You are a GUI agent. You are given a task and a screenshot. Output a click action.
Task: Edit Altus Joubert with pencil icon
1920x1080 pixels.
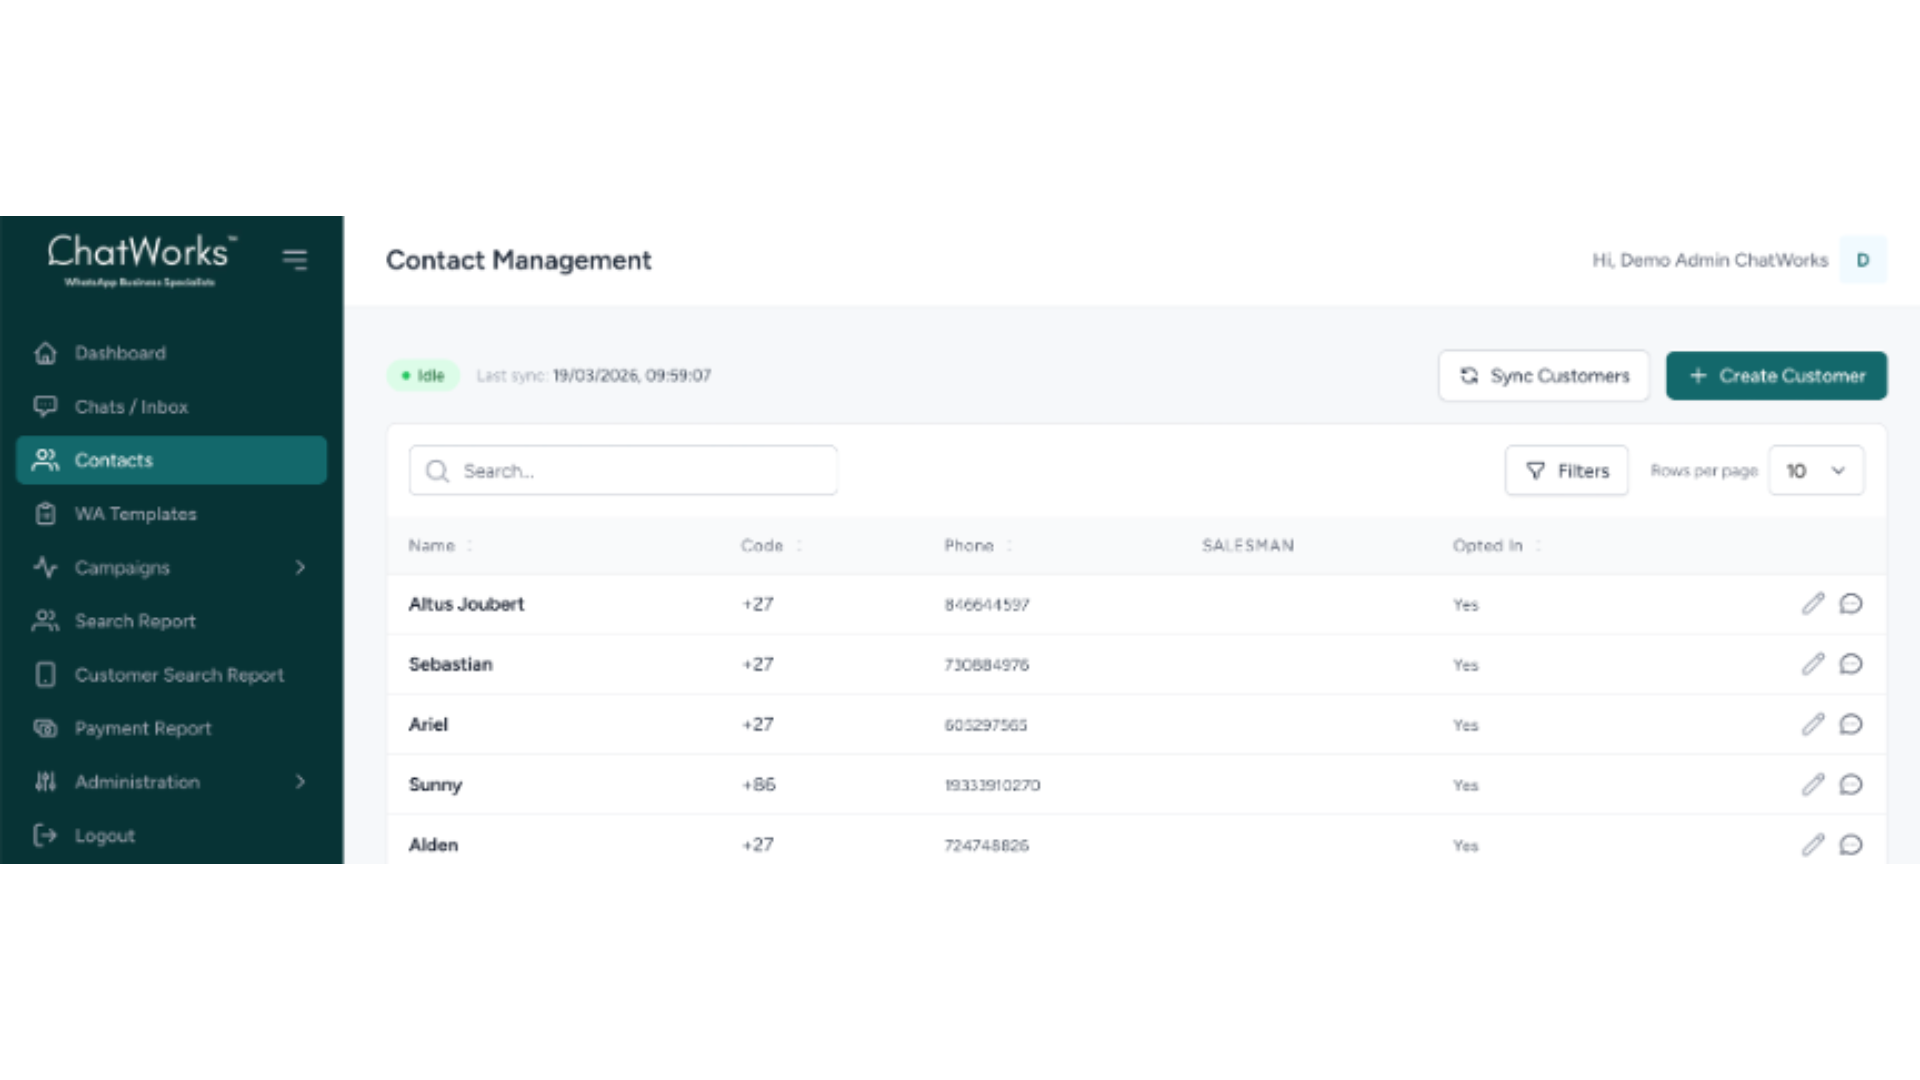click(1813, 604)
